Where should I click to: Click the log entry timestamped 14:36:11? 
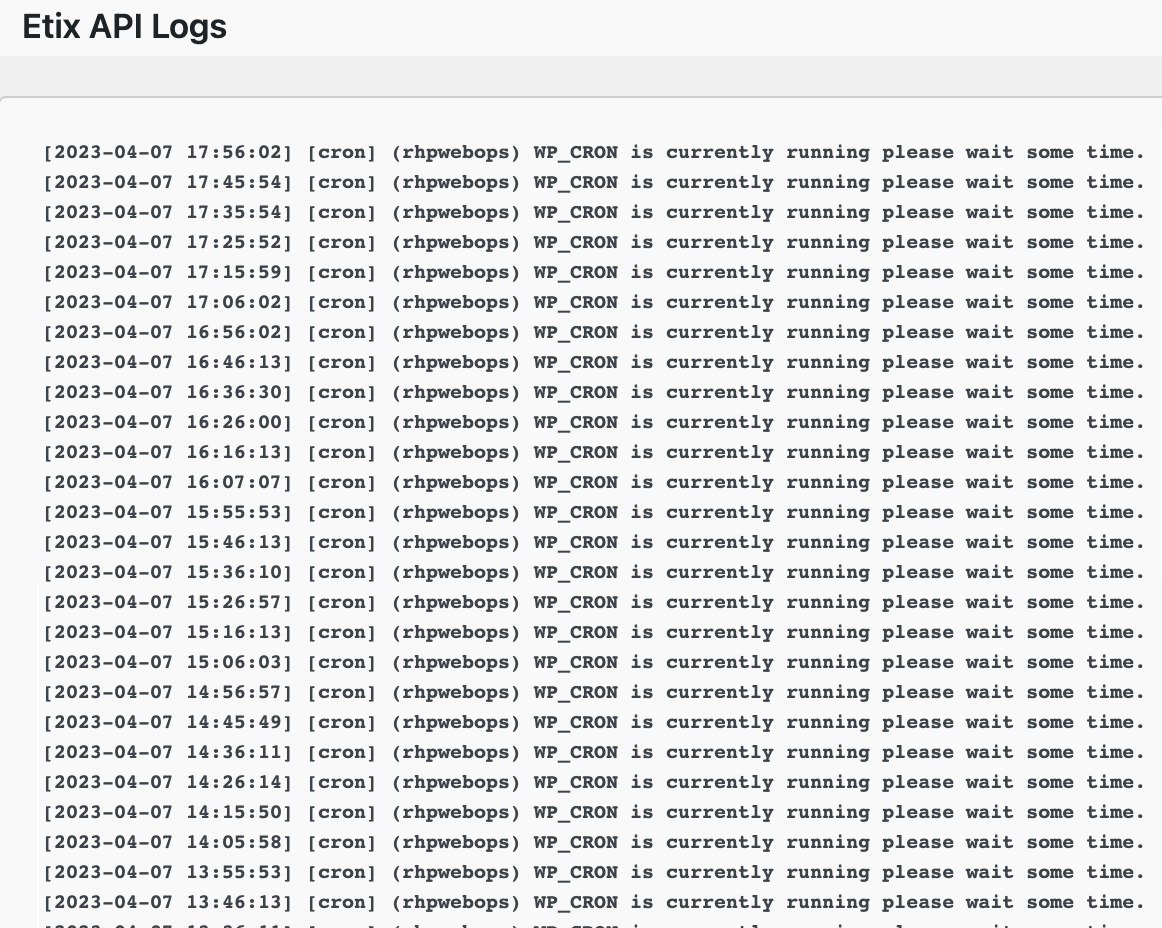(x=593, y=753)
